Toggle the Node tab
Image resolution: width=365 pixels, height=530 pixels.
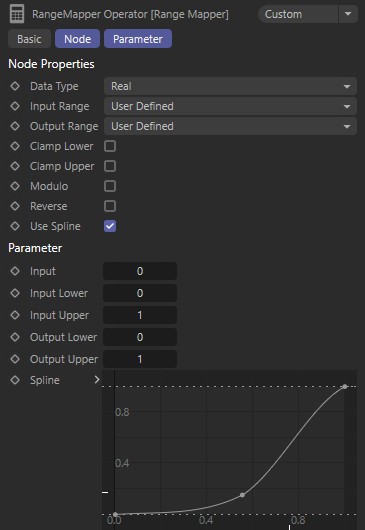pos(77,39)
